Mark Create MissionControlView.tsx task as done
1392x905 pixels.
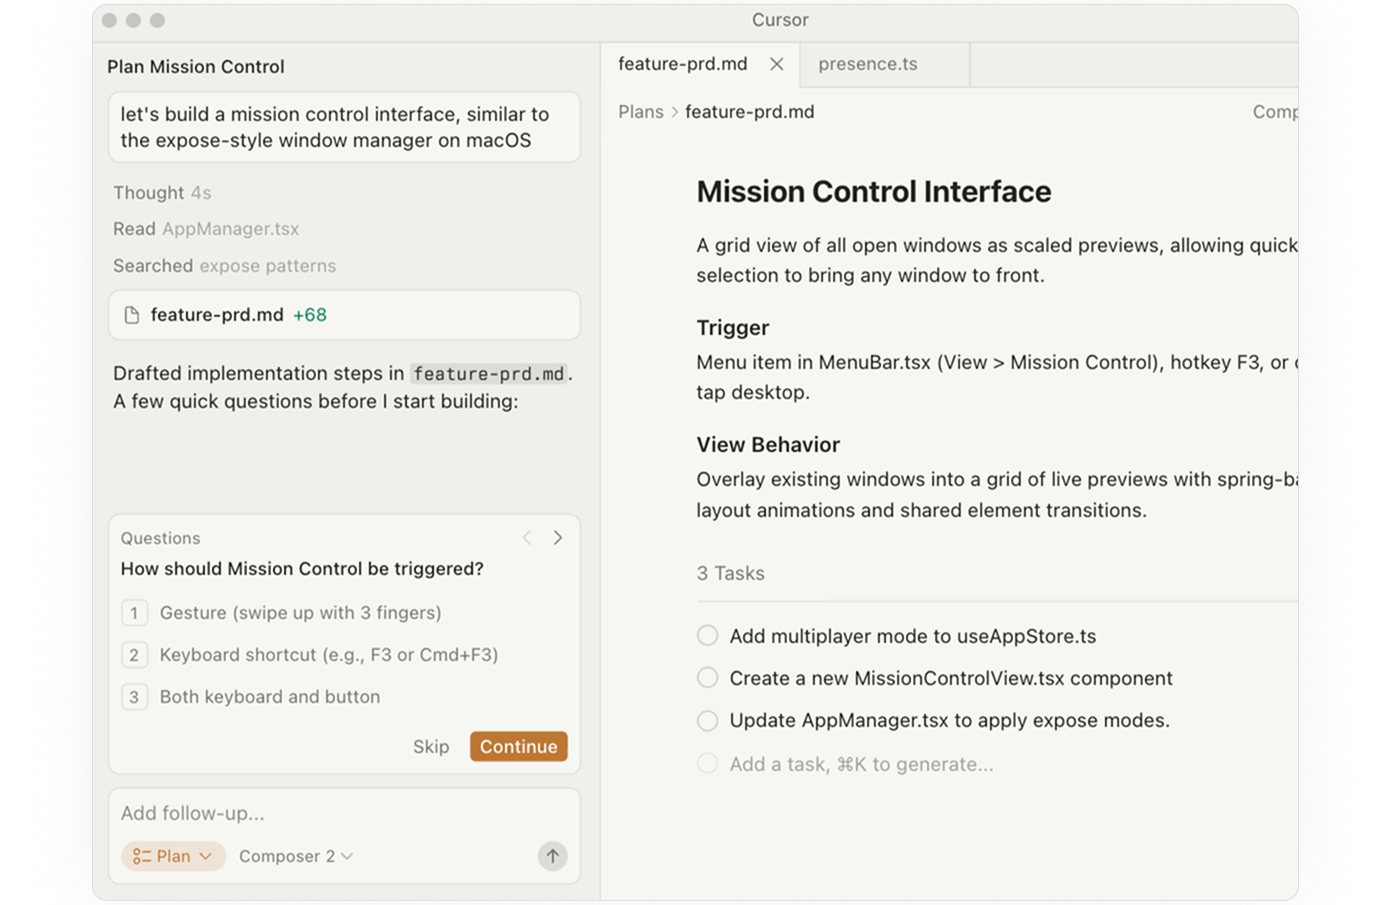click(x=707, y=678)
